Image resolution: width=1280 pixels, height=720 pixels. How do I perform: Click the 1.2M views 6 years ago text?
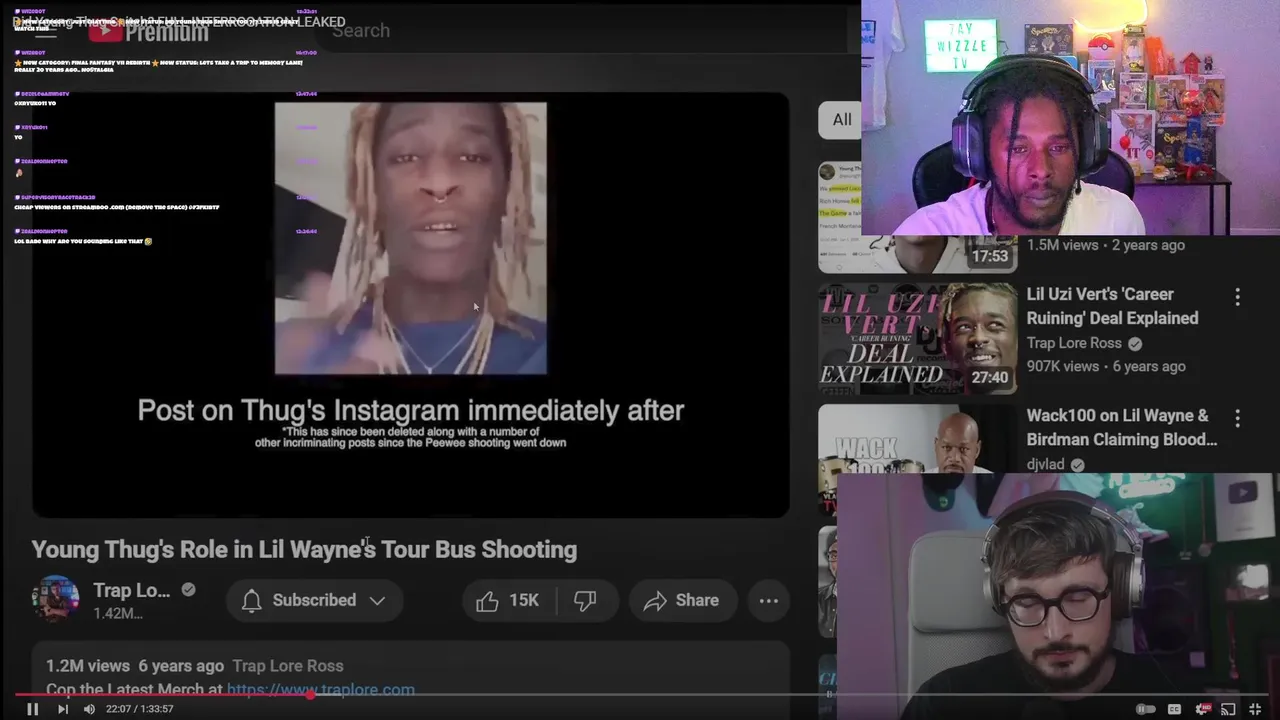[x=135, y=666]
